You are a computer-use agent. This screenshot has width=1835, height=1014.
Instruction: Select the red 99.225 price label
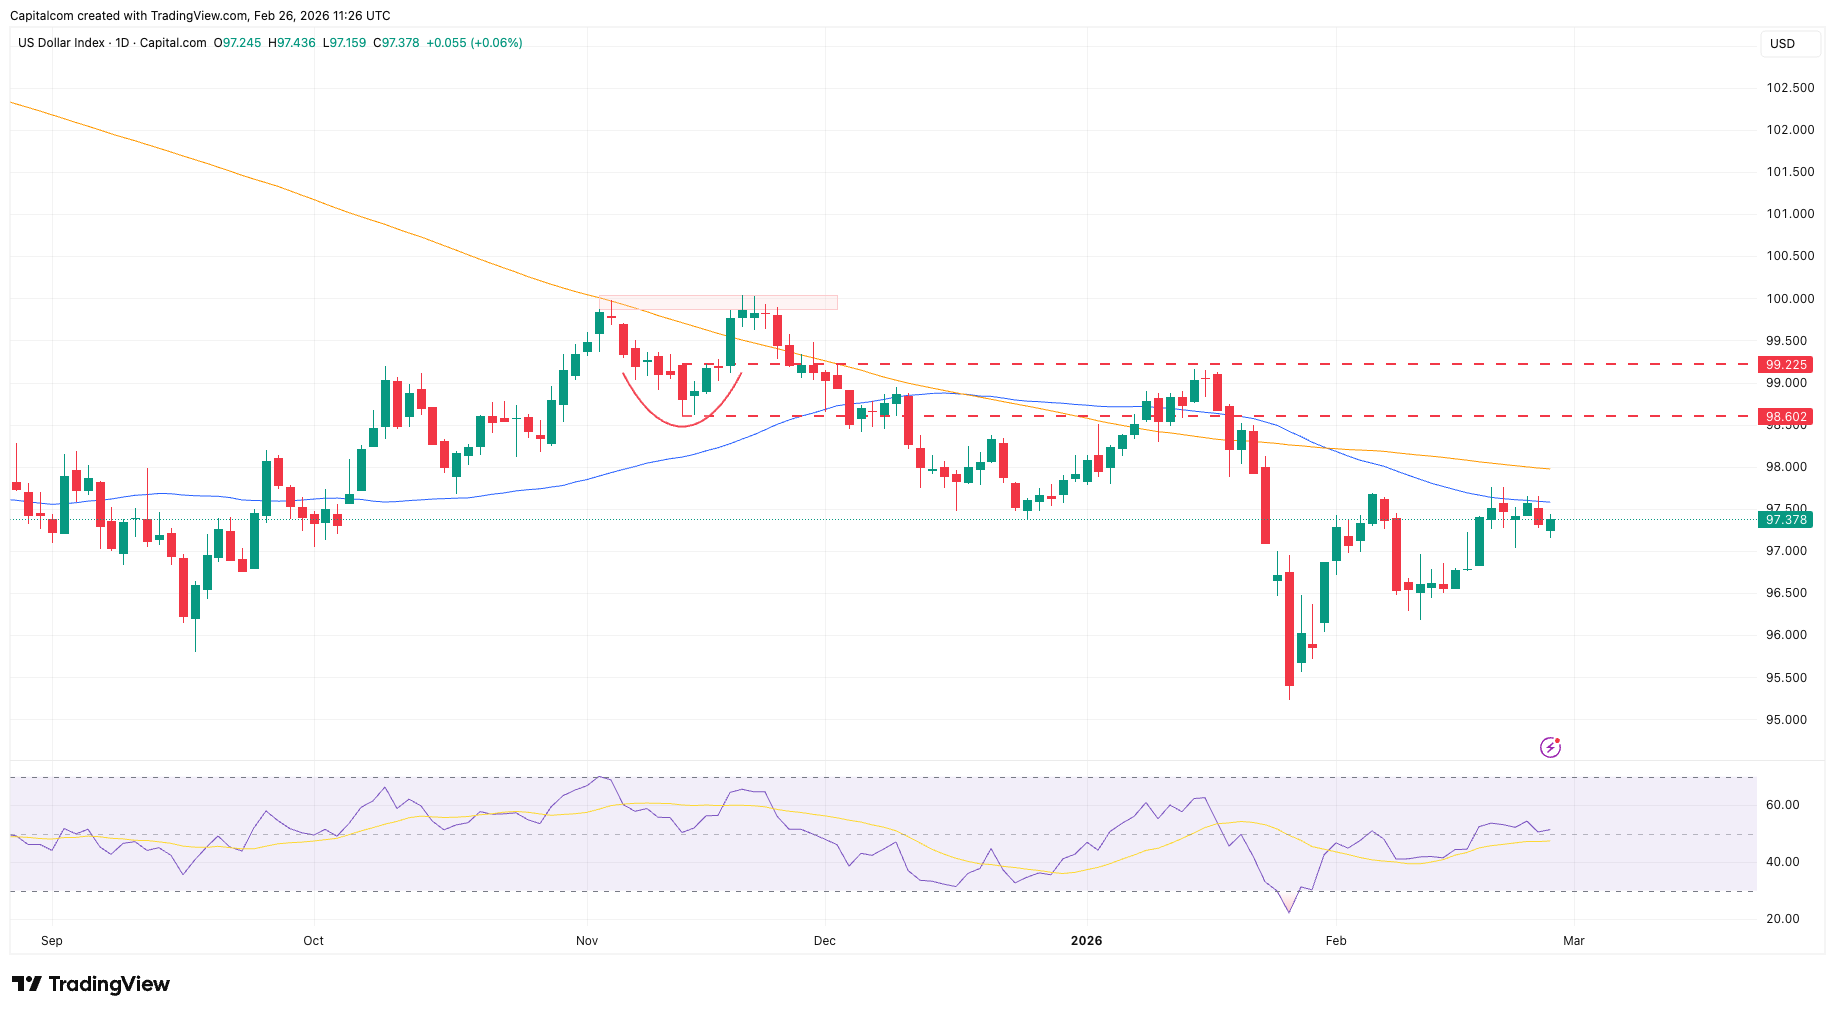(x=1785, y=365)
